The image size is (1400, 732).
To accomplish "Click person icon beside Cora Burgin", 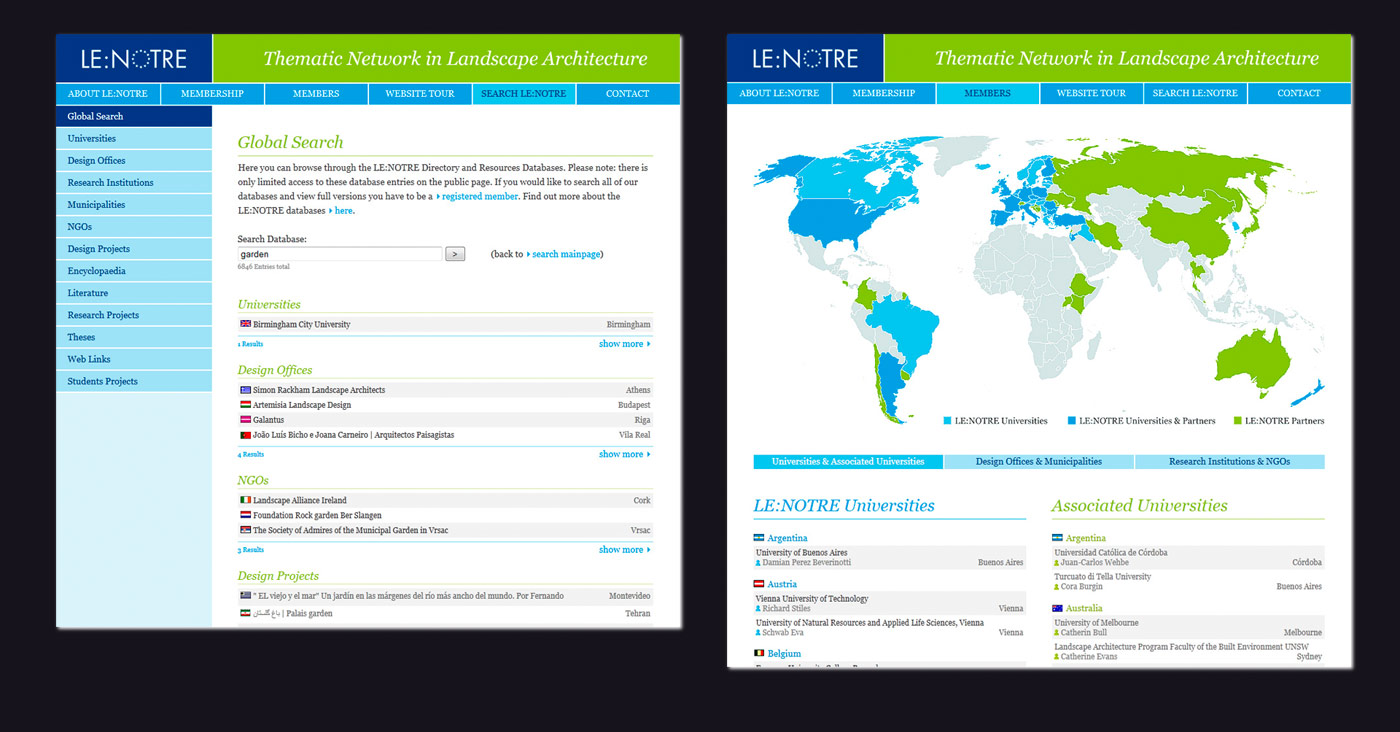I will coord(1056,587).
